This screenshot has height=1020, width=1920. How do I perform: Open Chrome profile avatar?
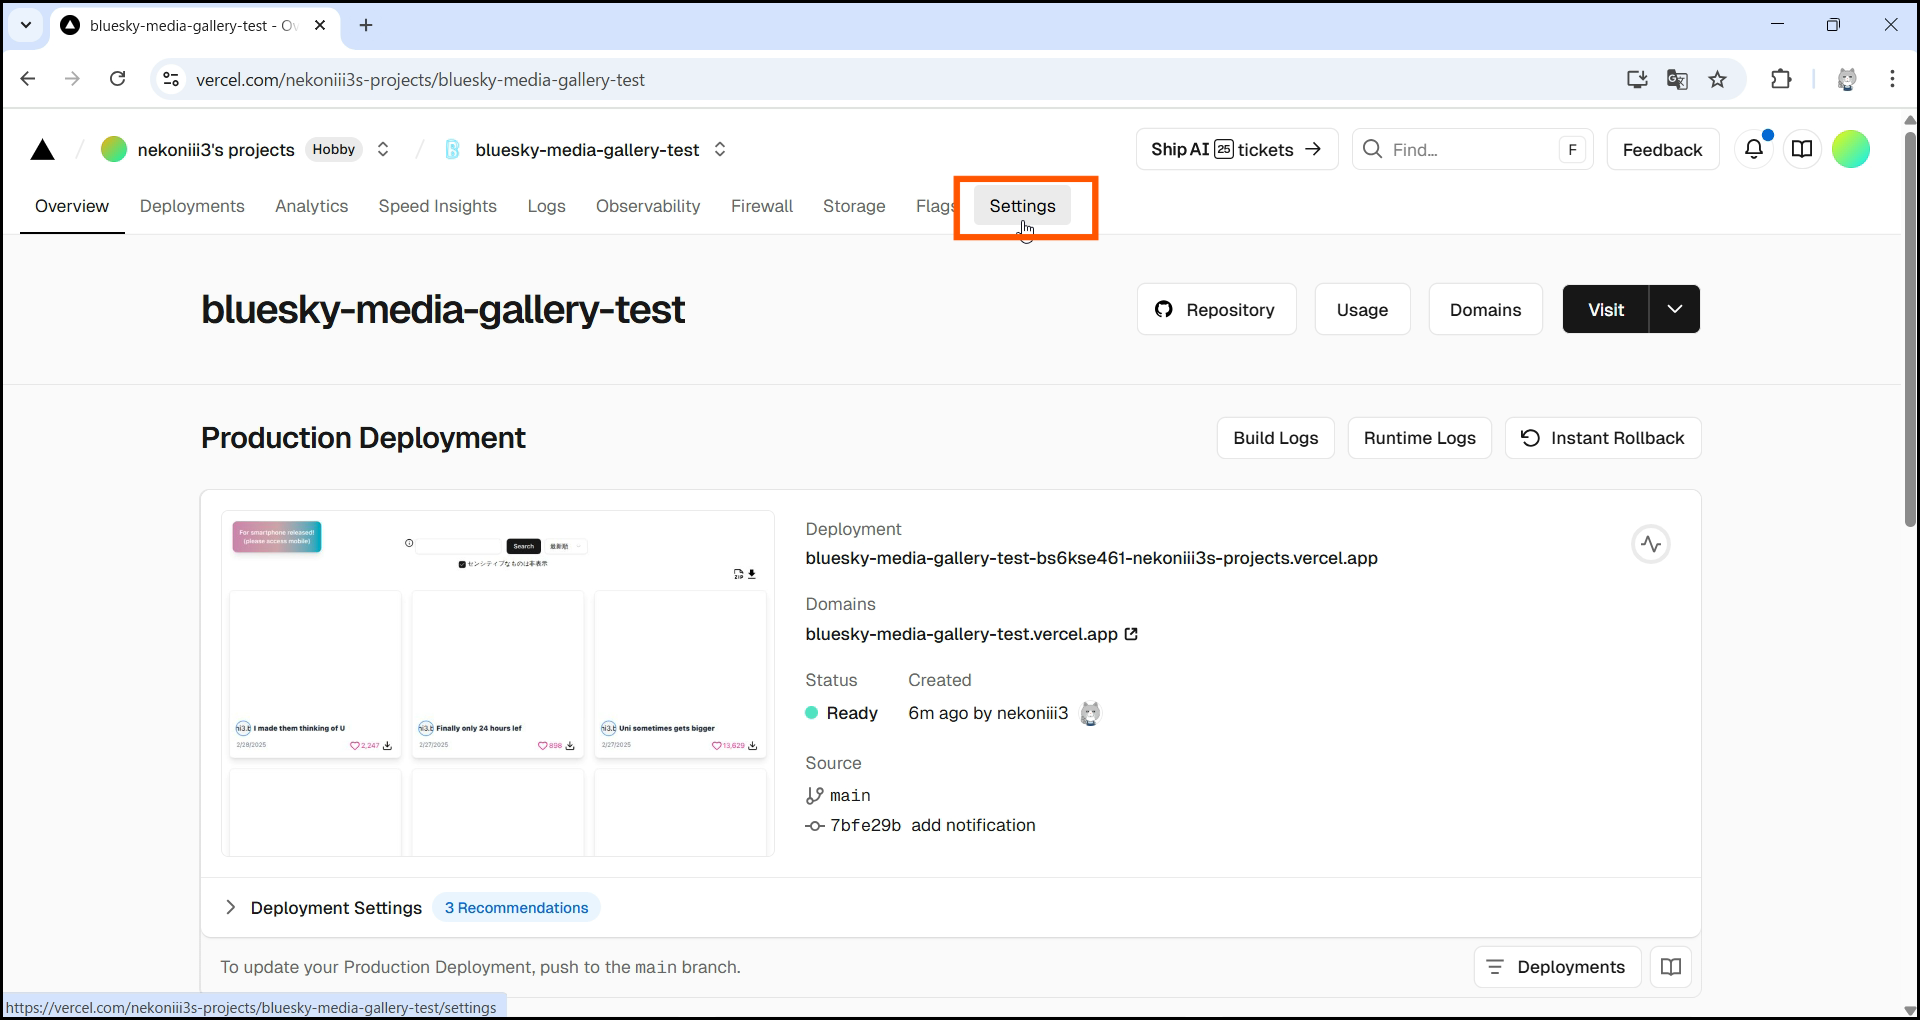coord(1847,79)
